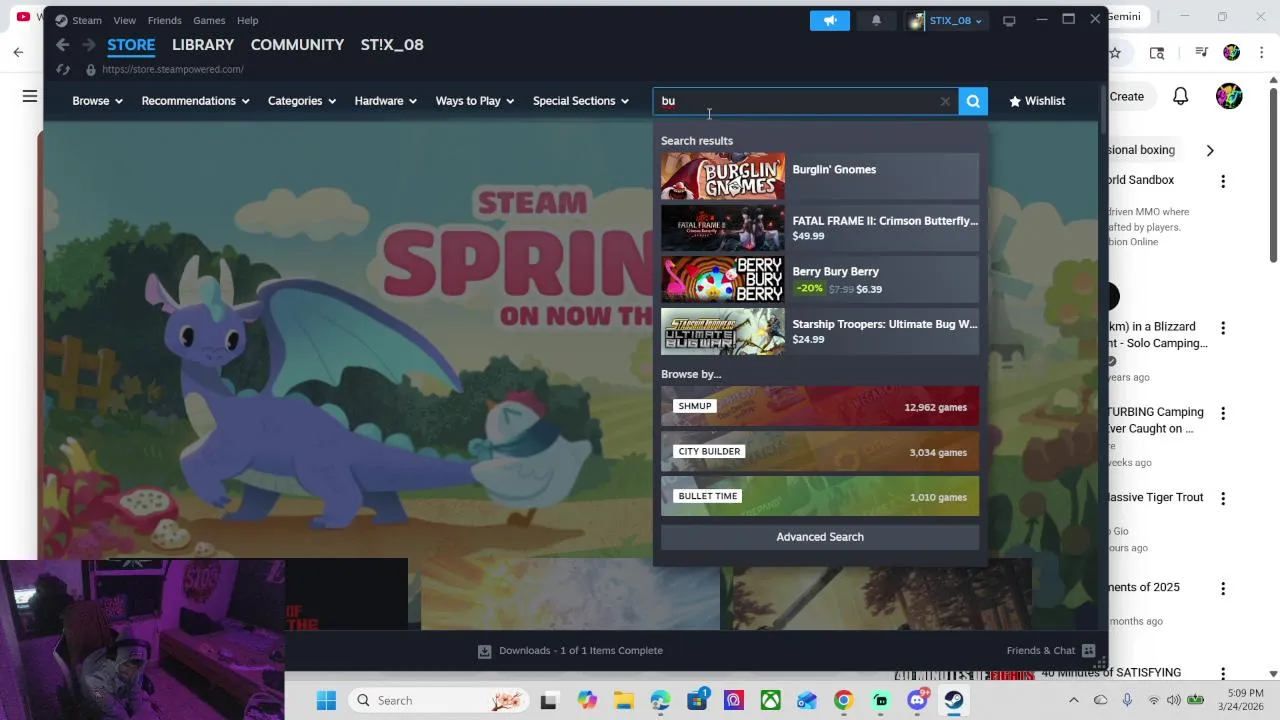1280x720 pixels.
Task: Expand the Special Sections dropdown
Action: pos(581,101)
